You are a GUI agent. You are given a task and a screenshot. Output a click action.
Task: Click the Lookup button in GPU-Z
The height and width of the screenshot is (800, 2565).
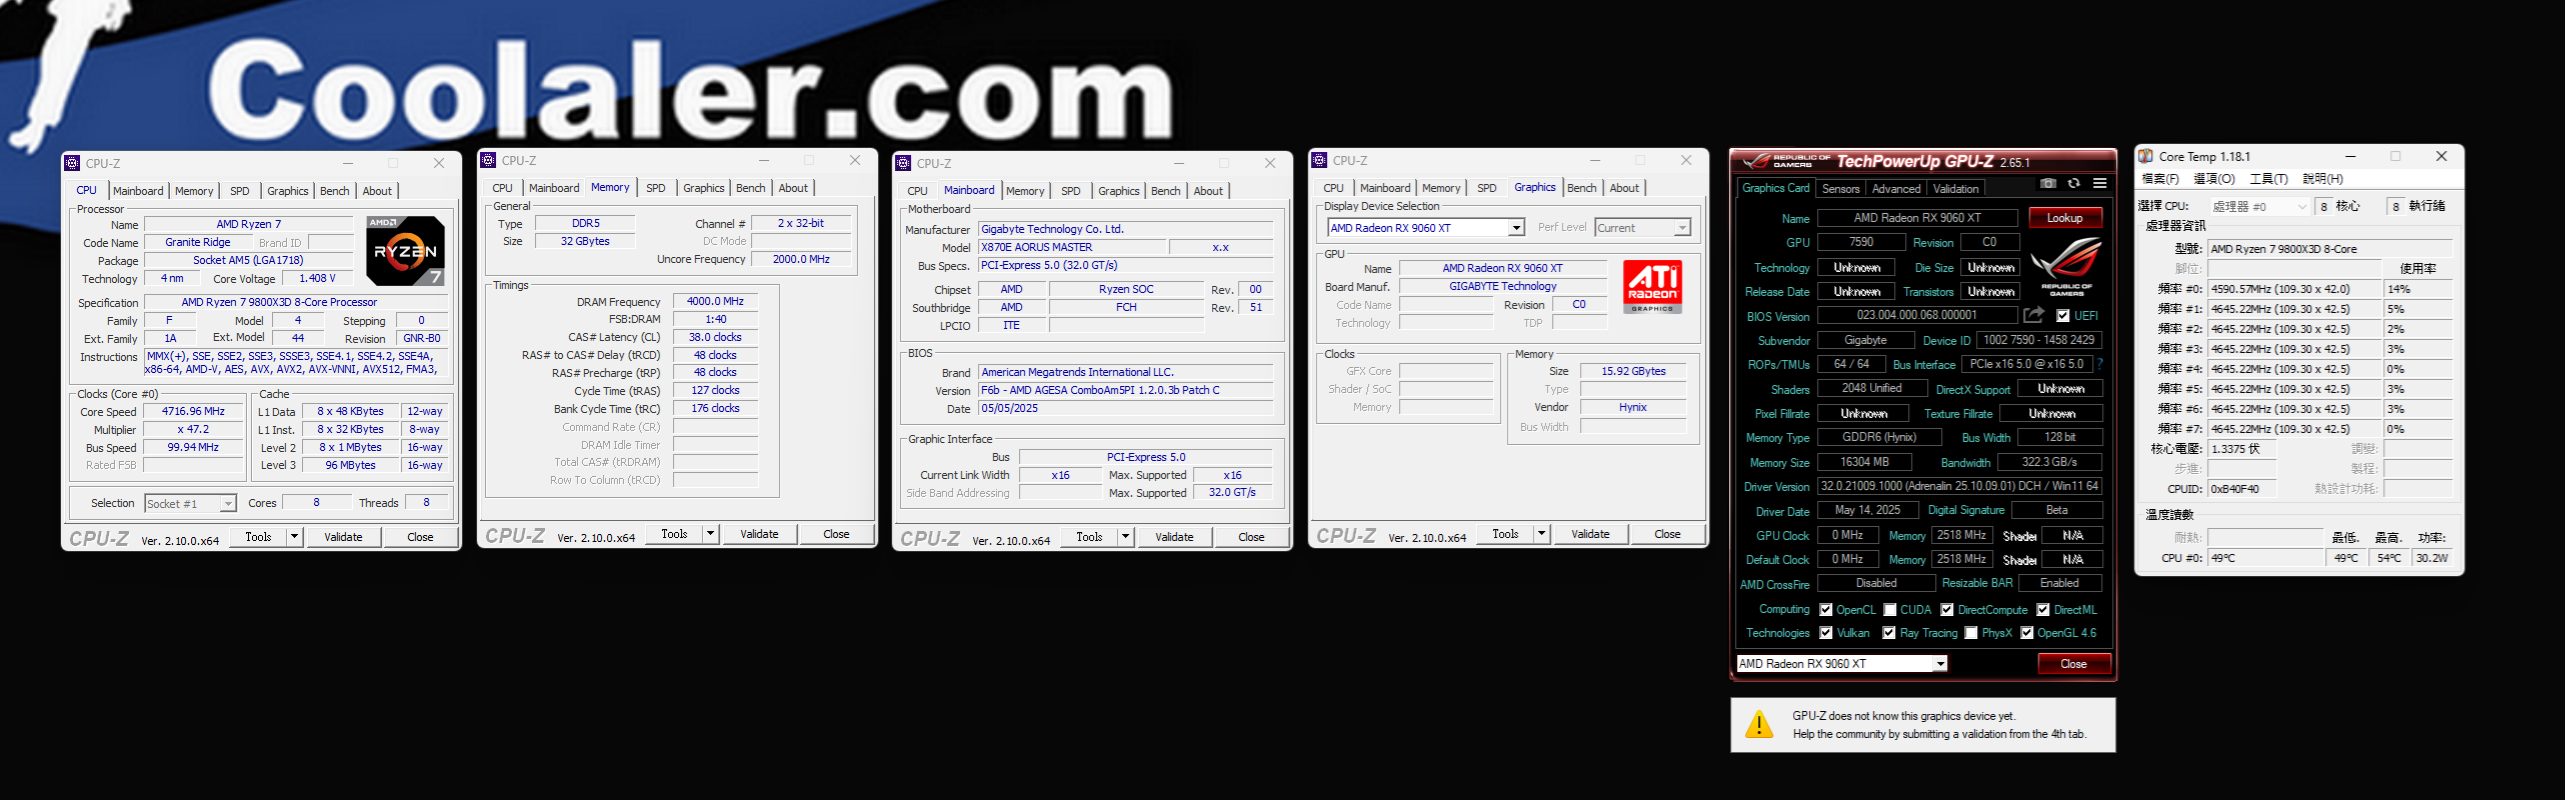(2065, 218)
